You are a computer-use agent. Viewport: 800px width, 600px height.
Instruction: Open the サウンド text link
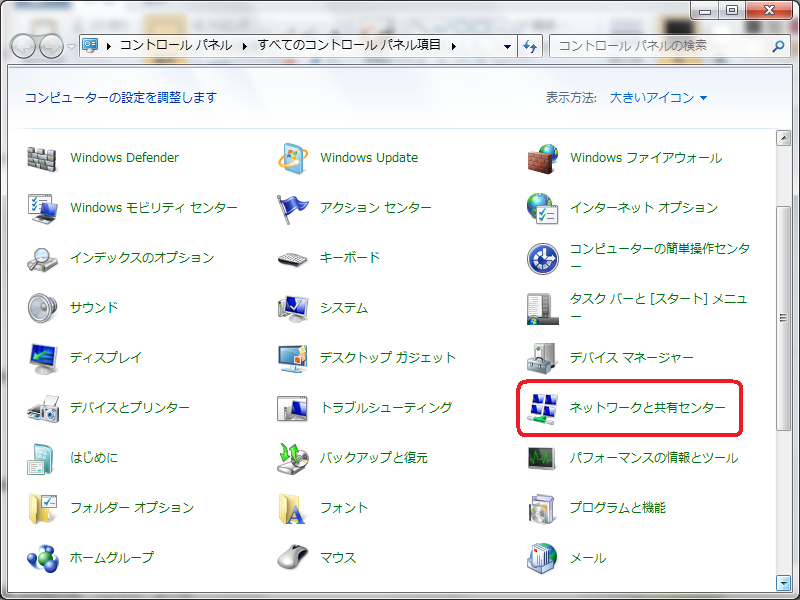pos(94,308)
